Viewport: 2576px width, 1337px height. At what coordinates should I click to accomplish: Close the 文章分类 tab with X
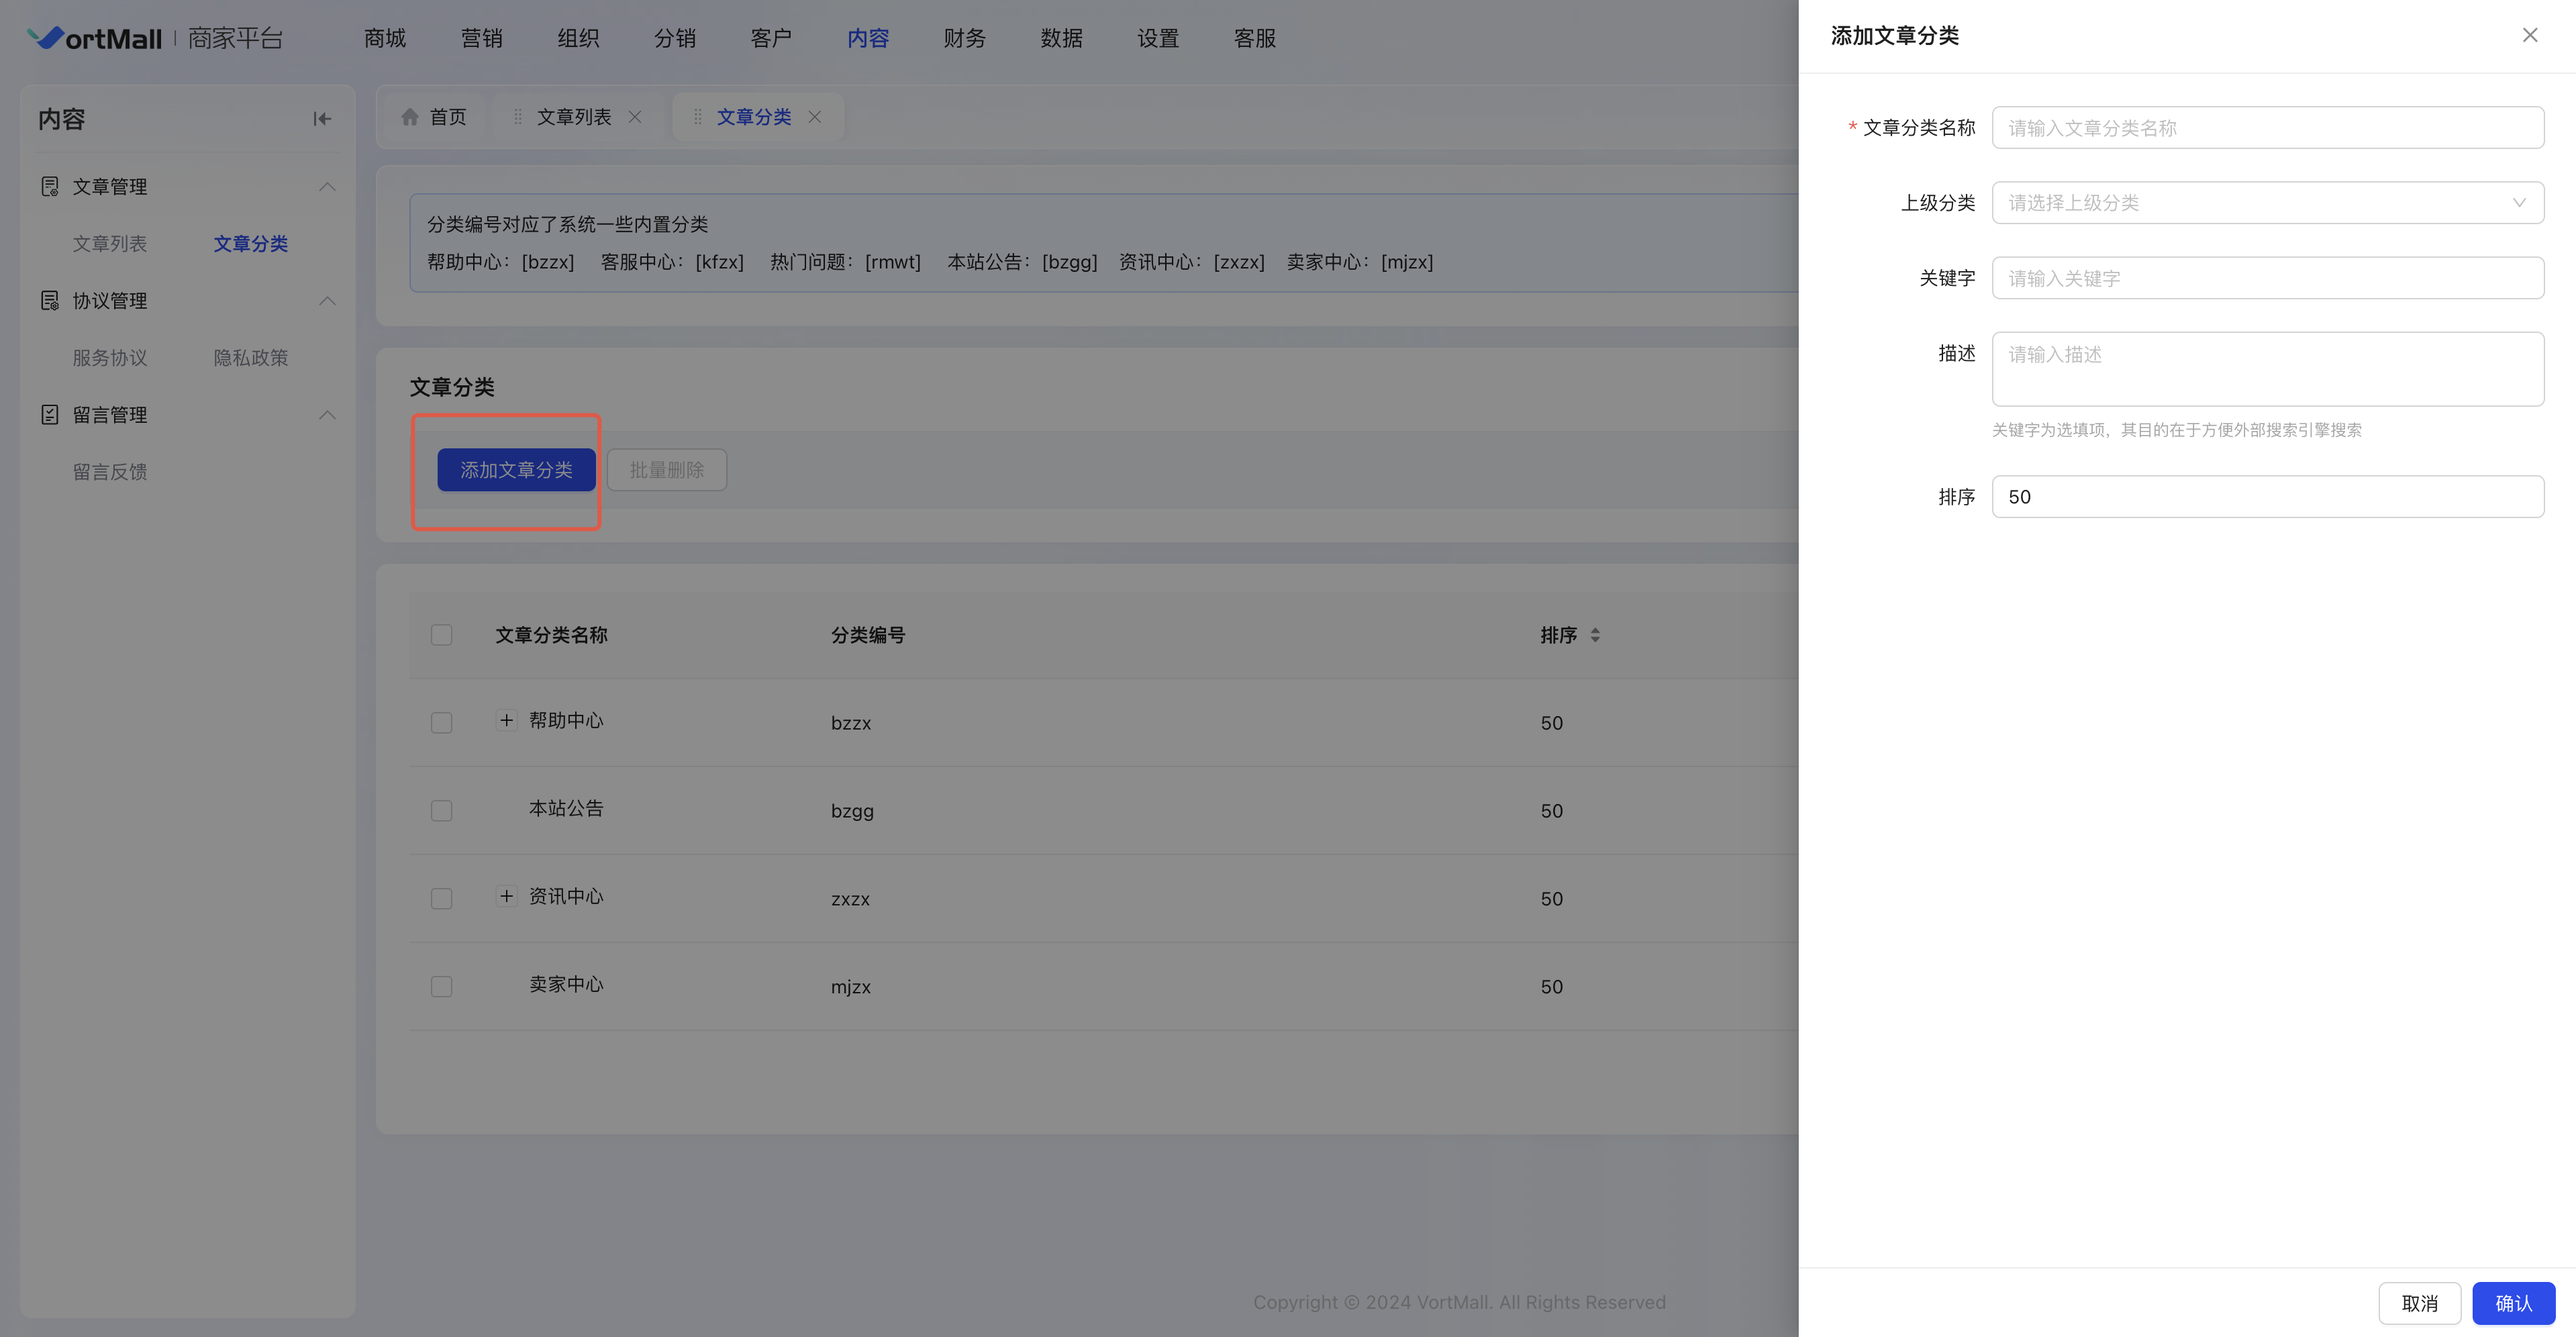(x=815, y=117)
